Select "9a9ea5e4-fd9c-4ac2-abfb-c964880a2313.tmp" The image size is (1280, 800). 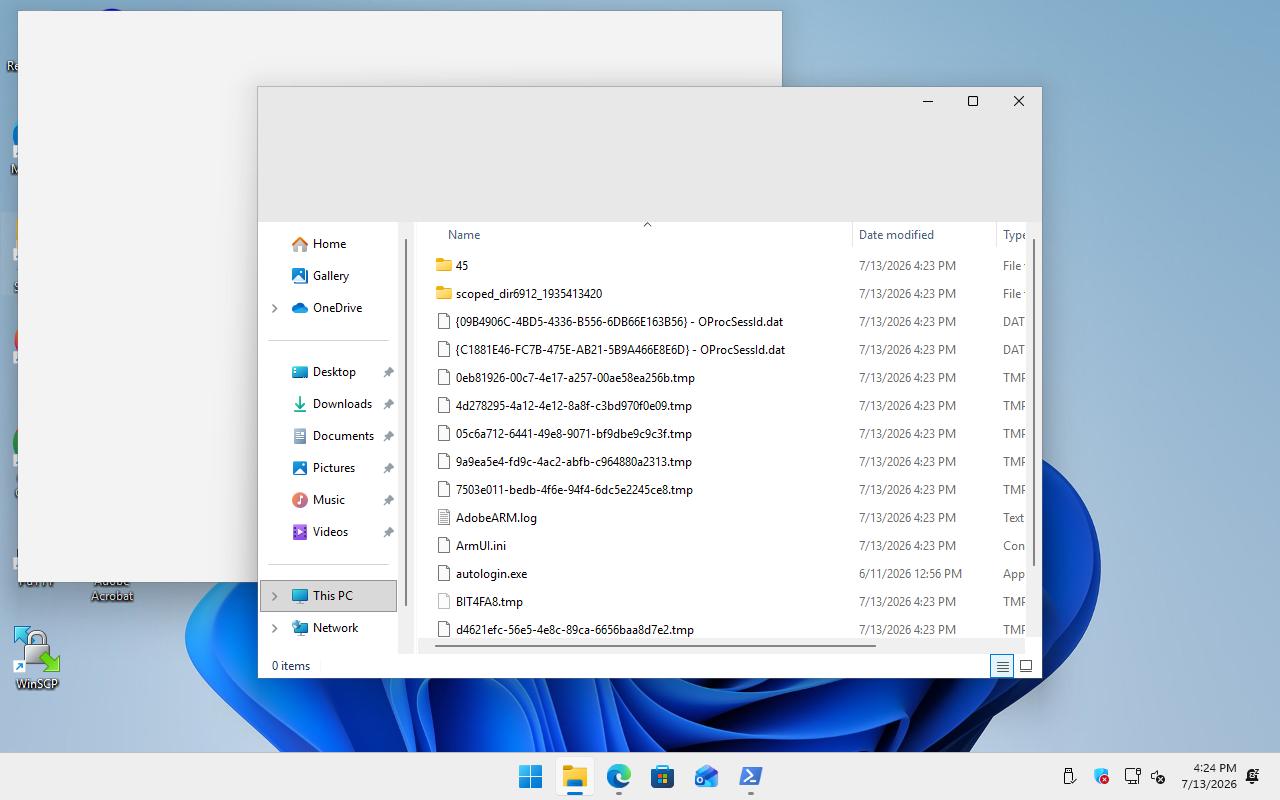pos(574,461)
